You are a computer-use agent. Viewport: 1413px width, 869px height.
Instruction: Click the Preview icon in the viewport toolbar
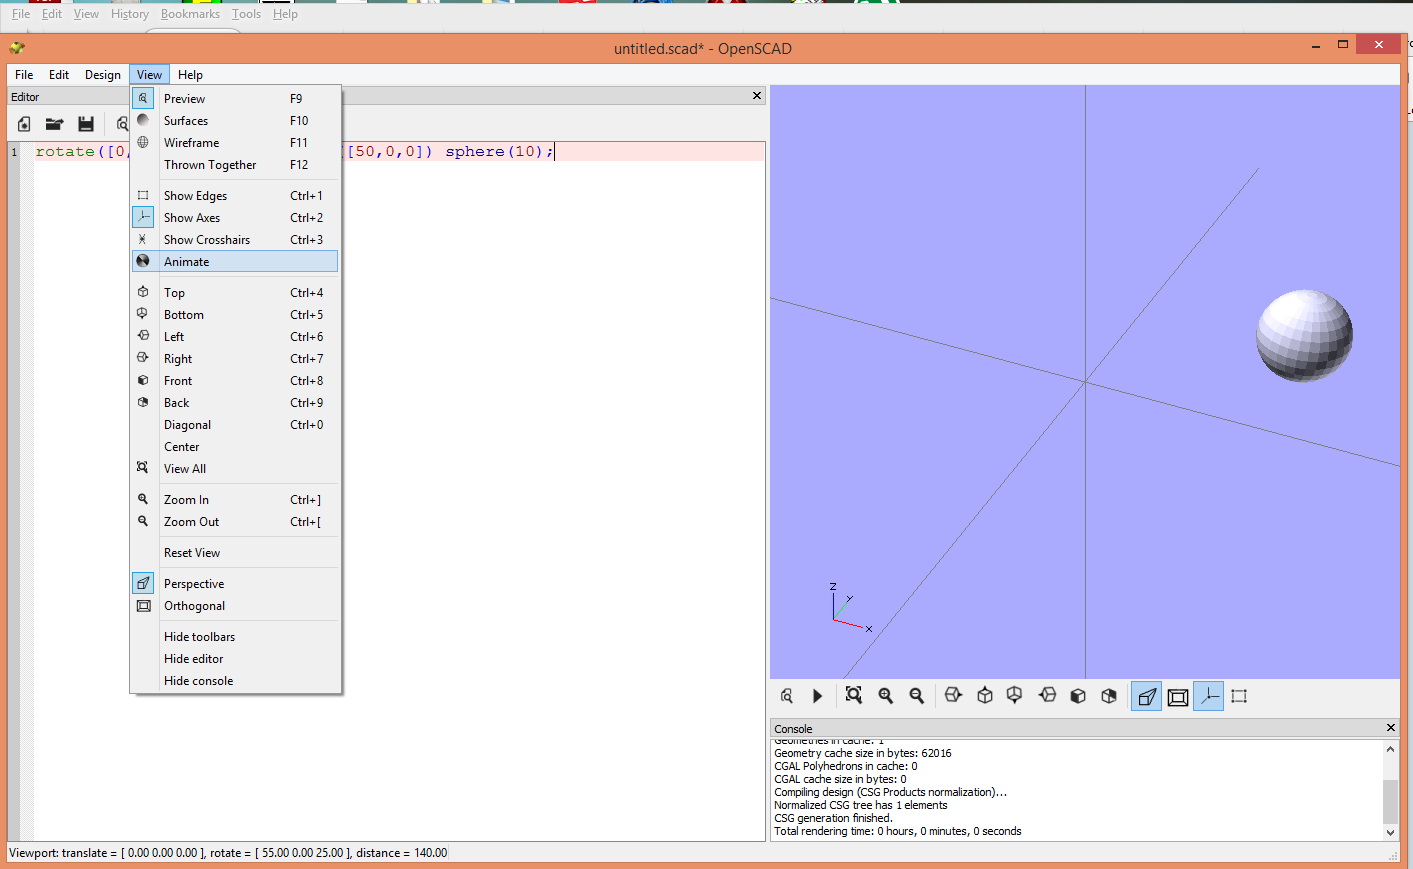(x=786, y=695)
